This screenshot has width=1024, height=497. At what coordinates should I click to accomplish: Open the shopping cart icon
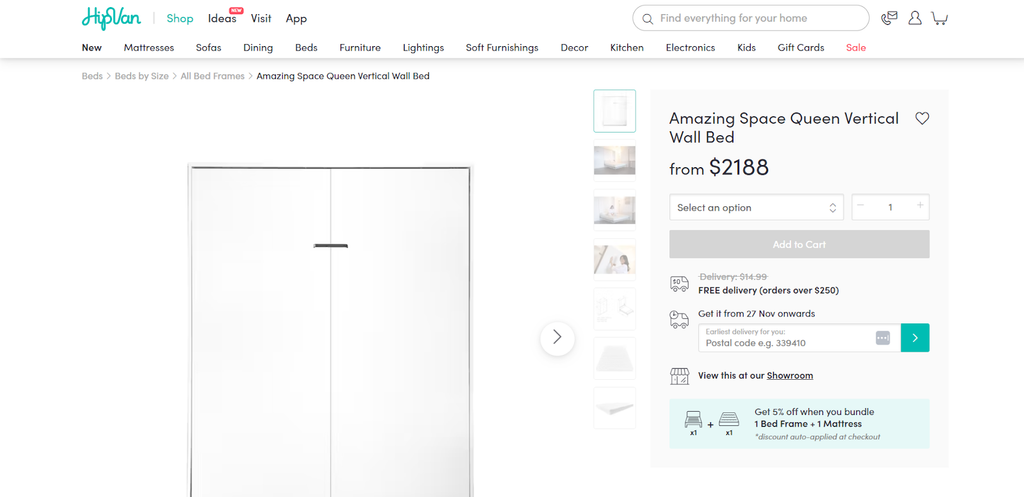pyautogui.click(x=939, y=18)
